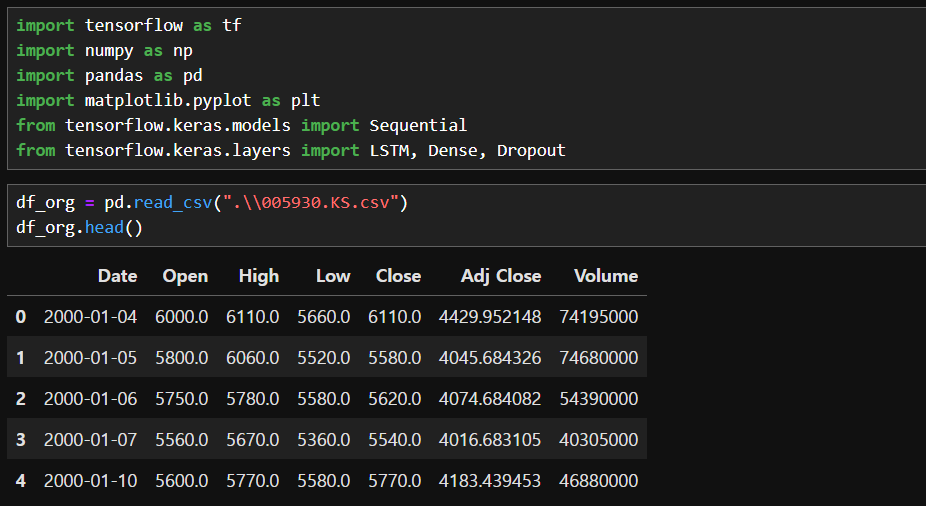Click Volume value 46880000

pyautogui.click(x=599, y=481)
